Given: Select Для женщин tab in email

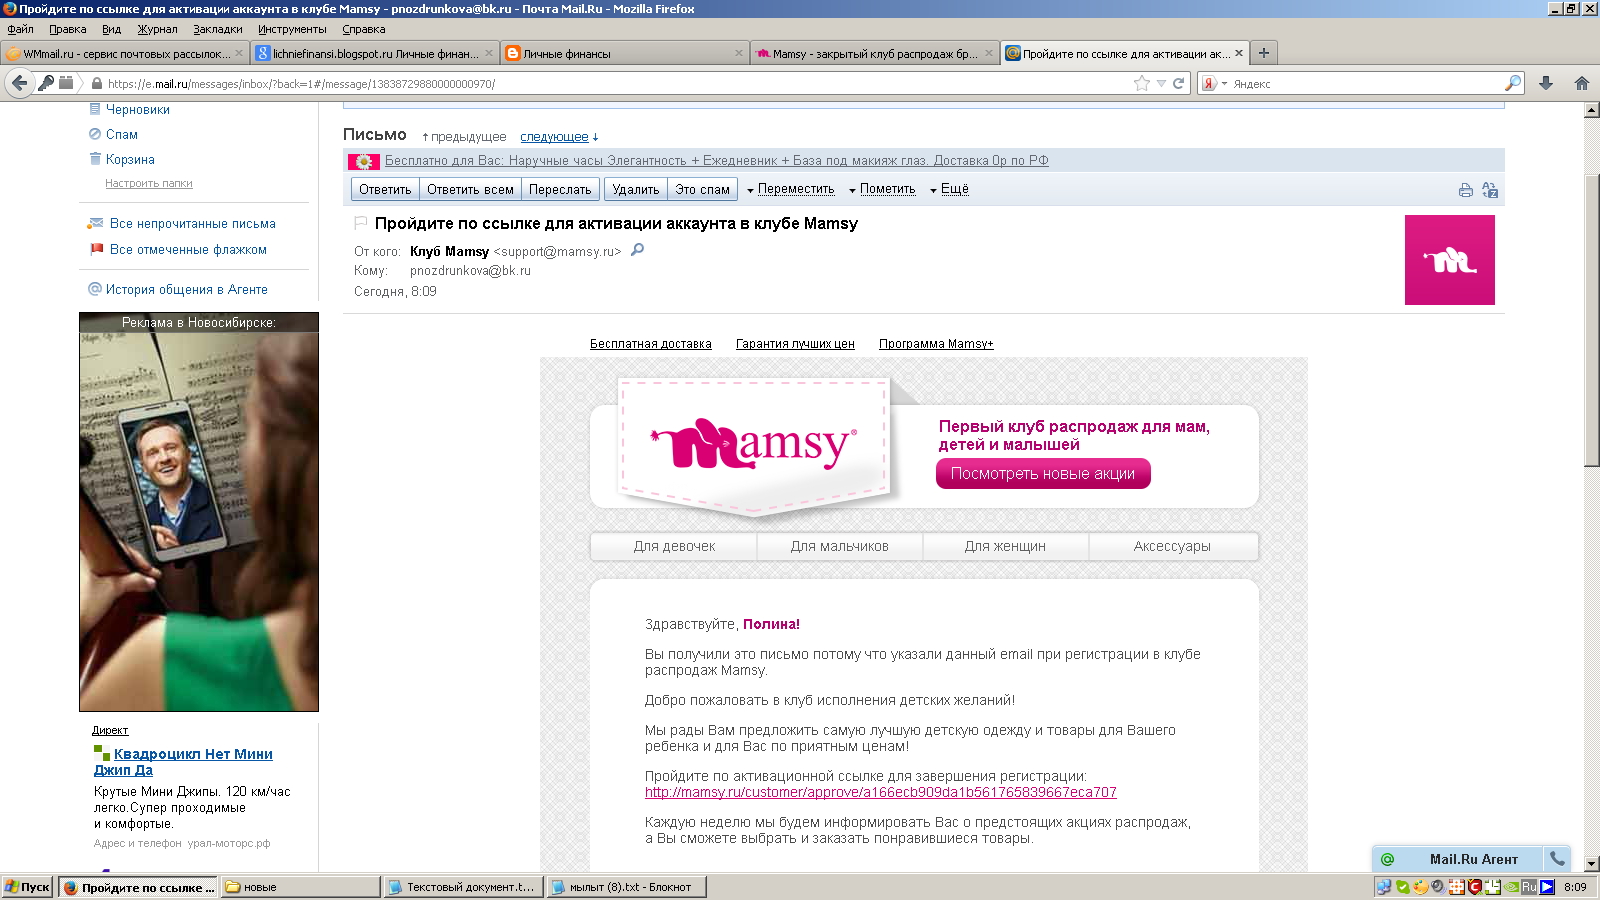Looking at the screenshot, I should (x=1005, y=546).
